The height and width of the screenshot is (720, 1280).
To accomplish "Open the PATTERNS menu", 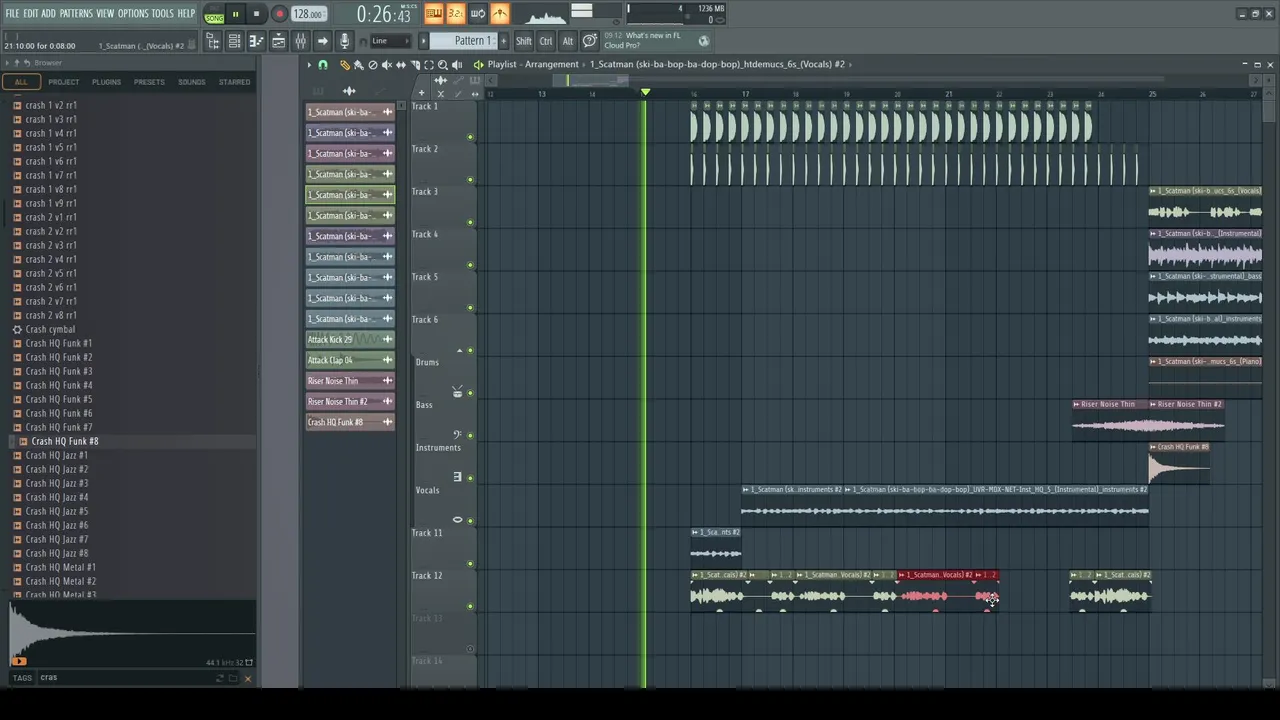I will point(76,13).
